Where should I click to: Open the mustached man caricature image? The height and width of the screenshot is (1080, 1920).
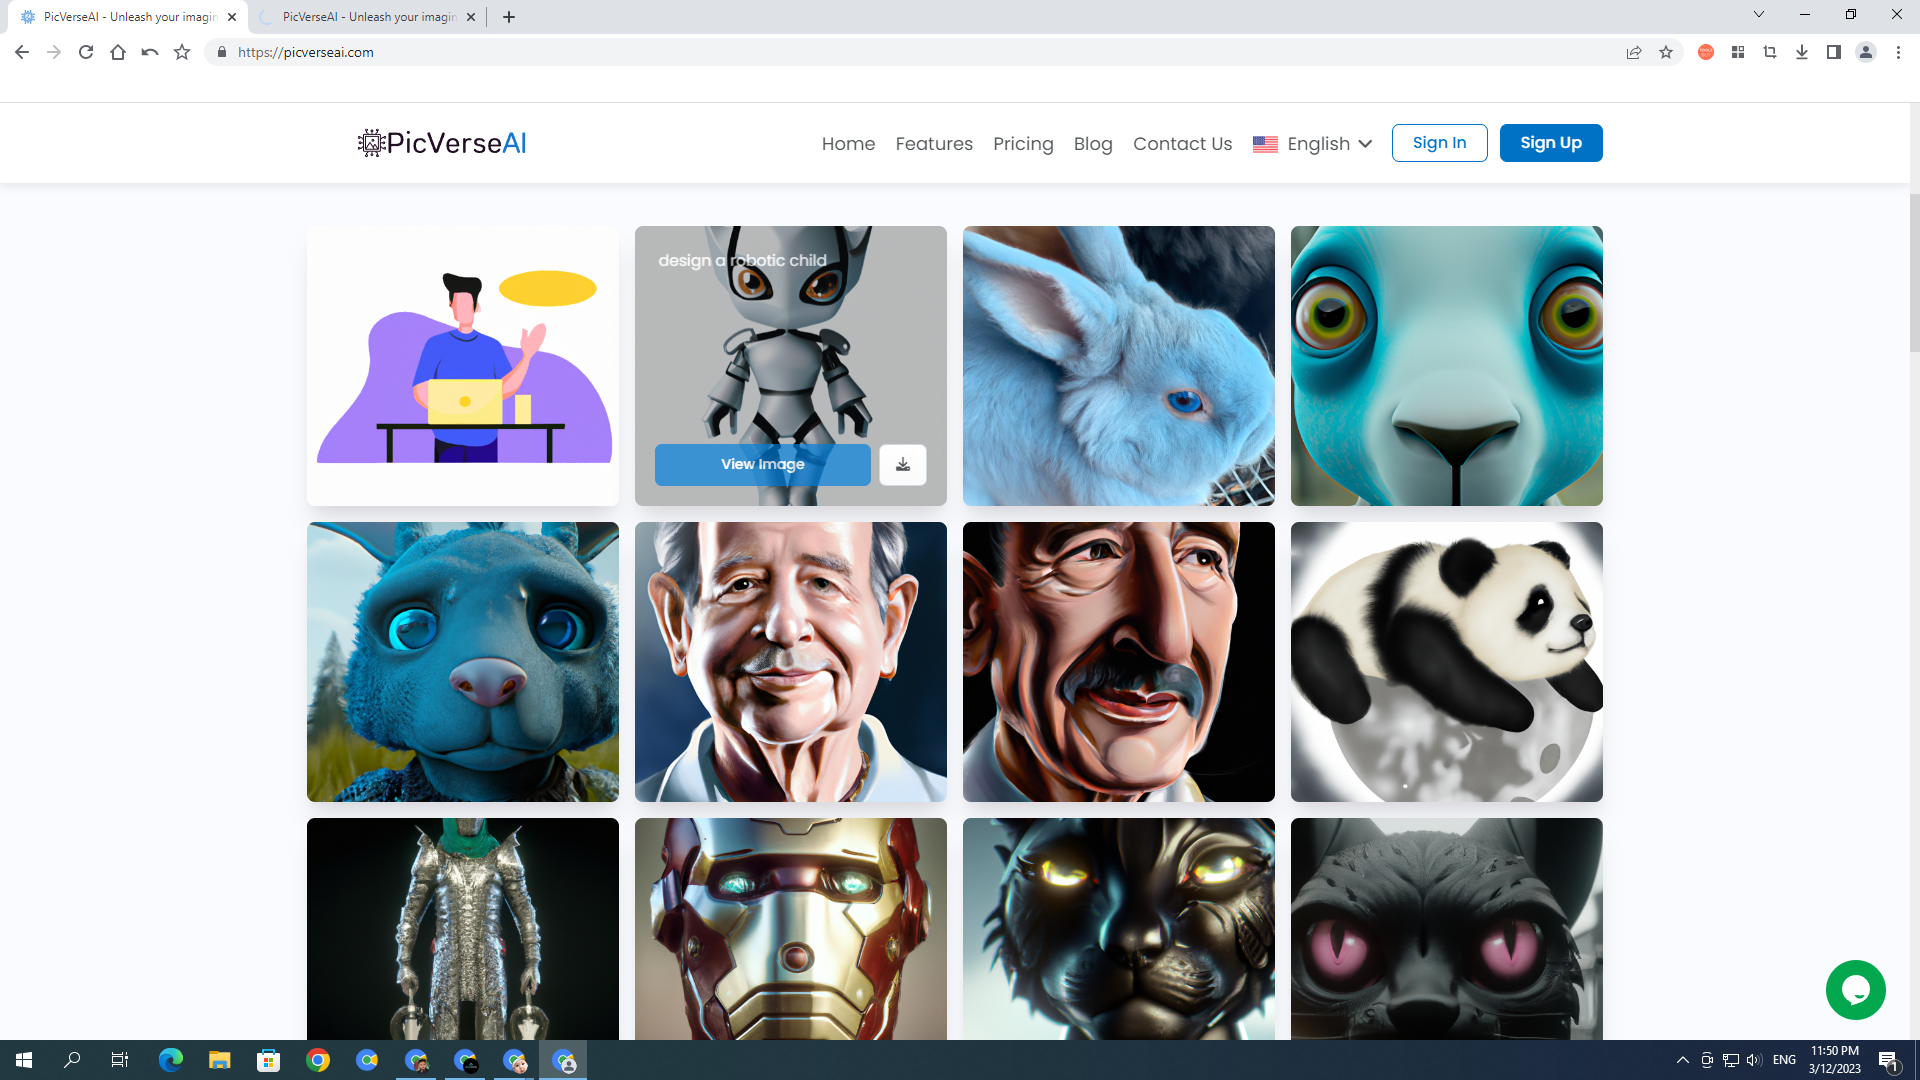1119,662
